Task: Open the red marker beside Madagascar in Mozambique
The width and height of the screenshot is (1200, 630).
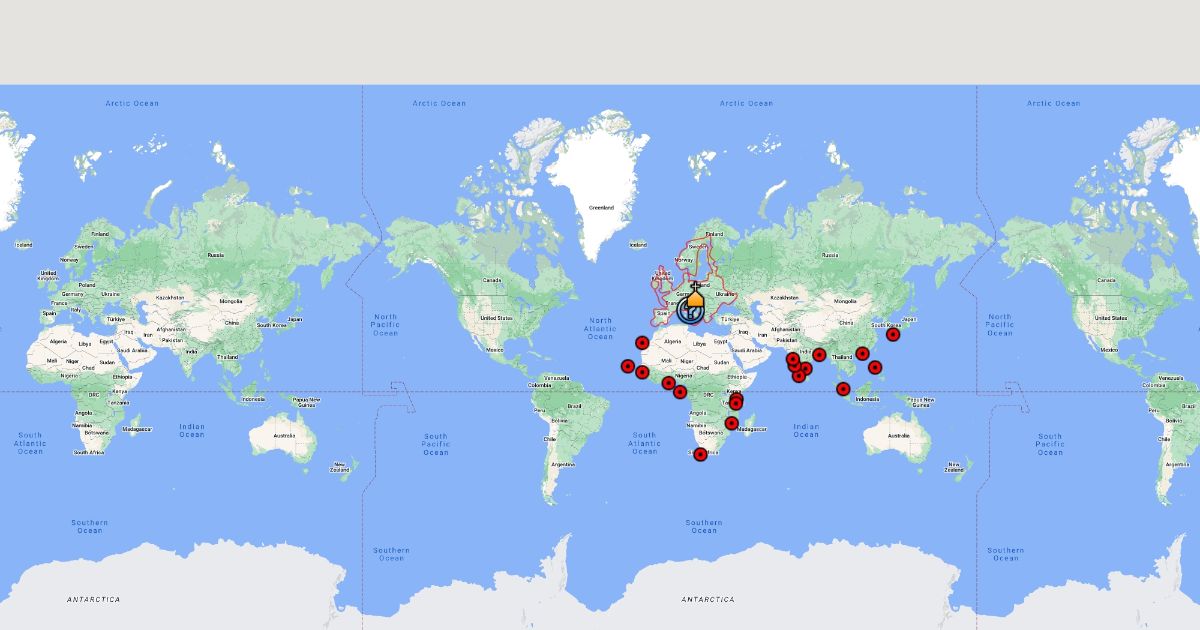Action: click(731, 424)
